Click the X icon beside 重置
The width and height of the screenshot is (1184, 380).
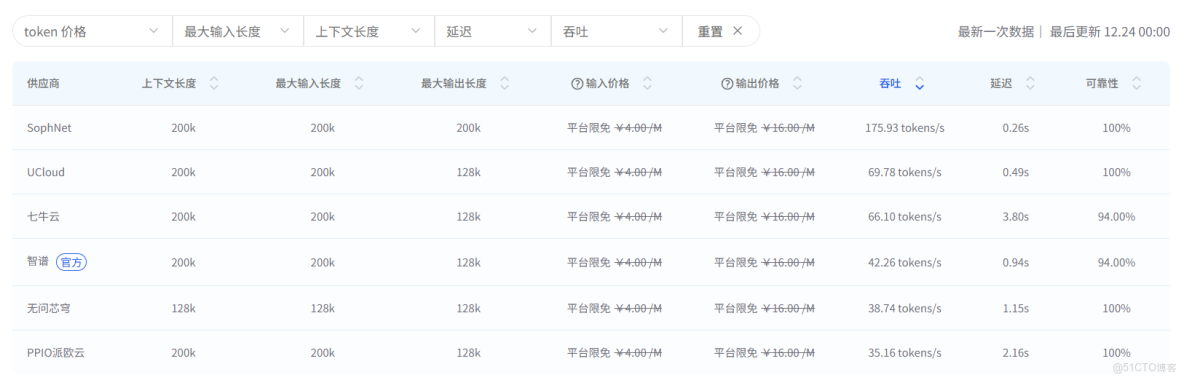pyautogui.click(x=738, y=31)
